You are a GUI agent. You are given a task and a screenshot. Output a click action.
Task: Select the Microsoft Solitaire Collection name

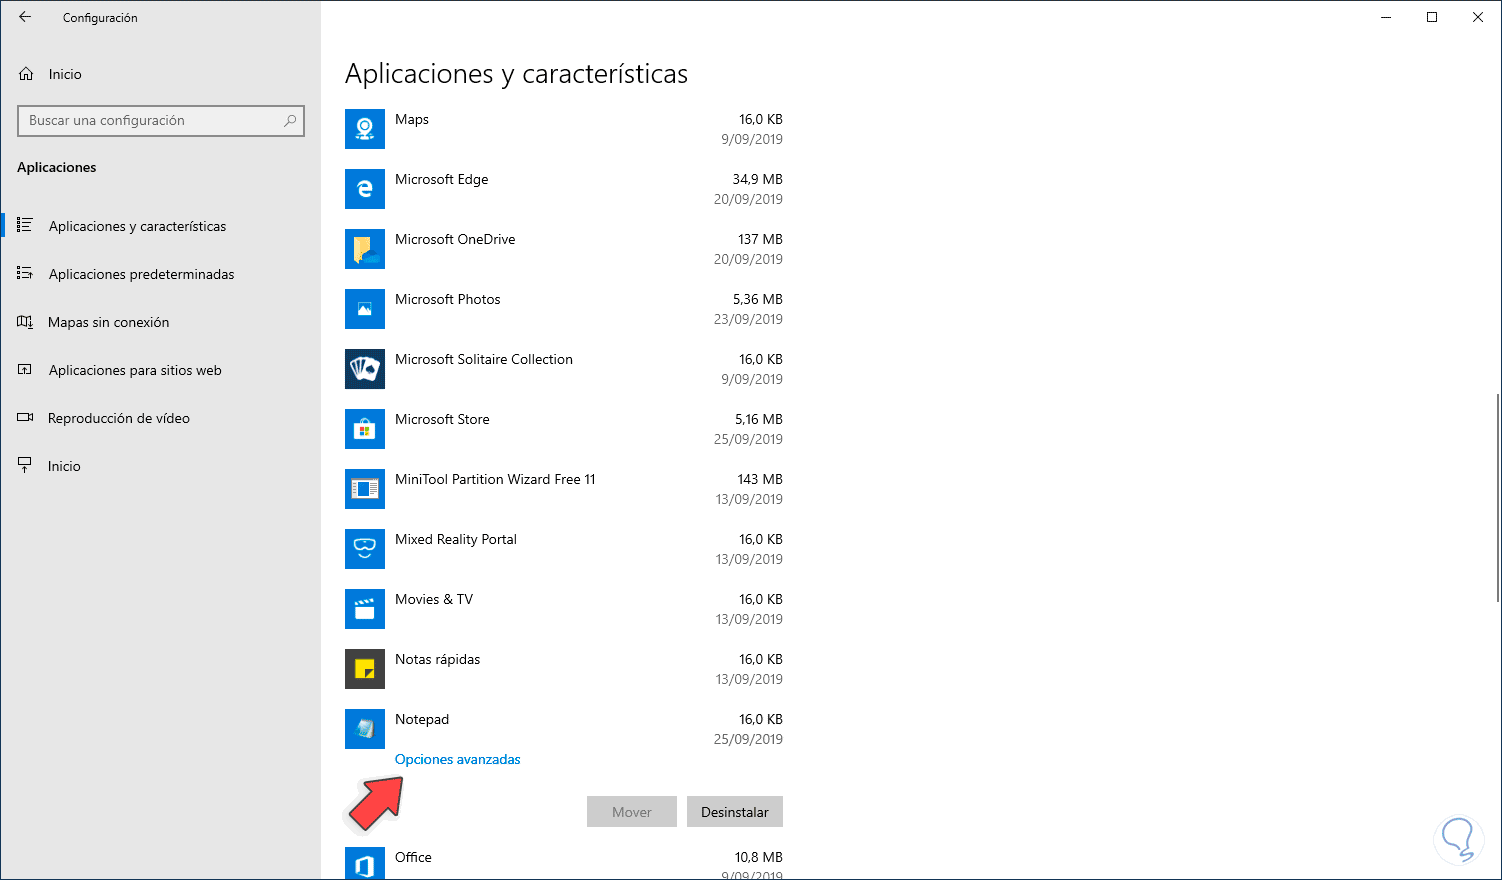484,360
